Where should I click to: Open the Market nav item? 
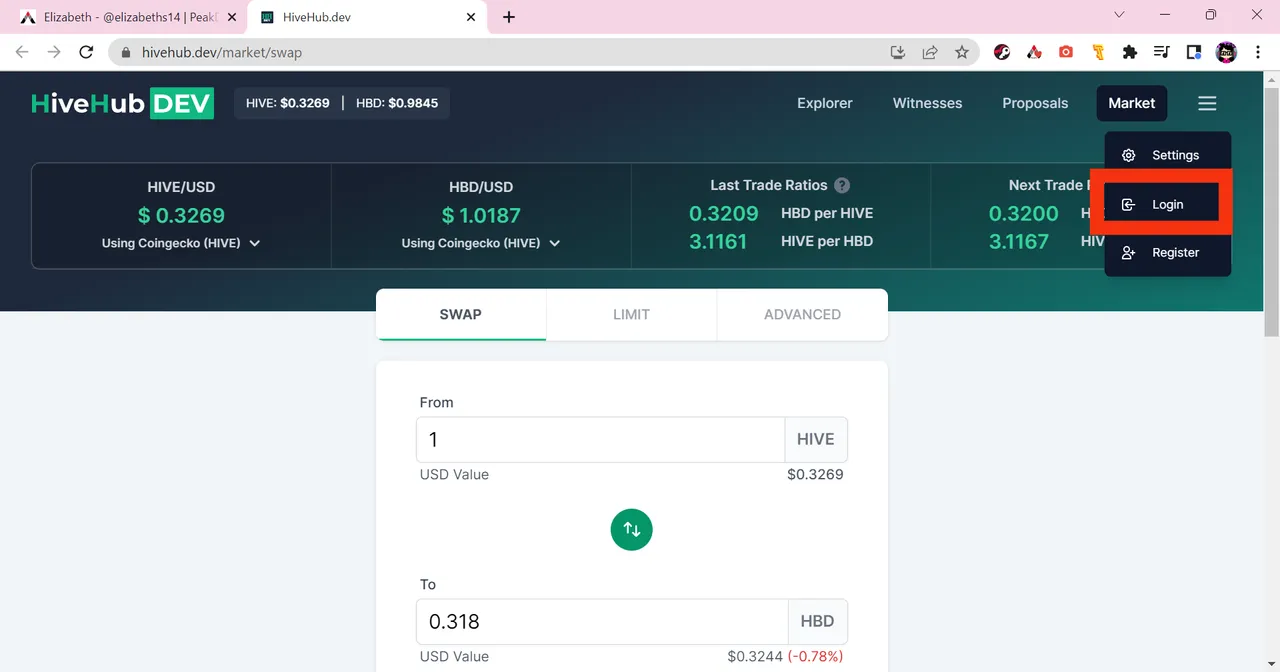(1132, 103)
